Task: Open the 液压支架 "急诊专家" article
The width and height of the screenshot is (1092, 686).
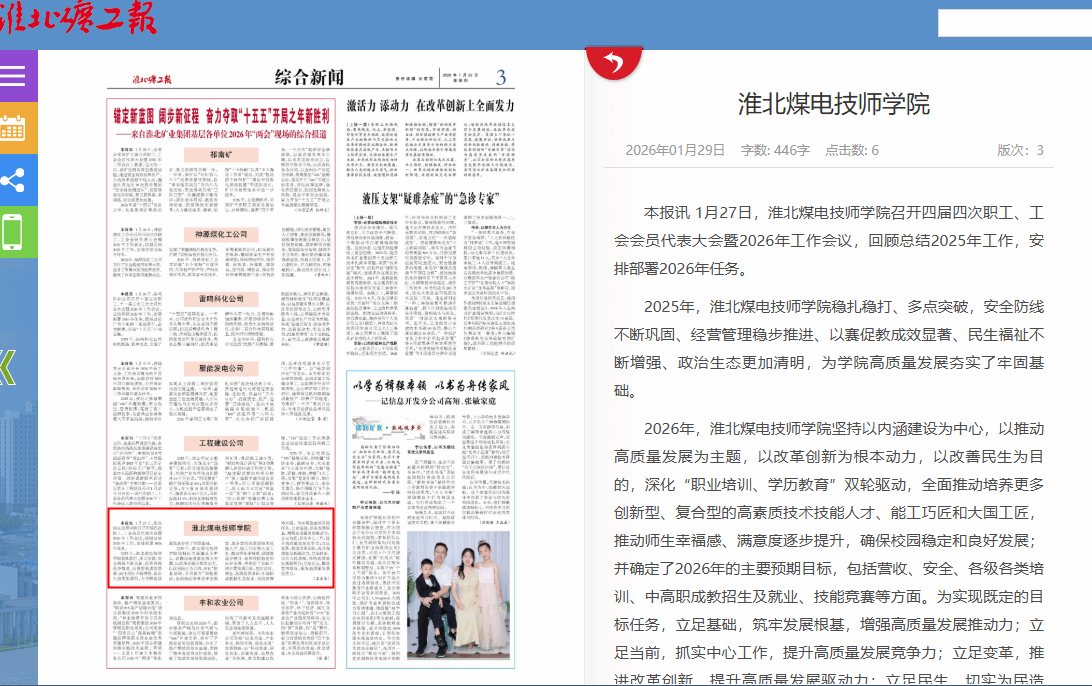Action: point(431,197)
